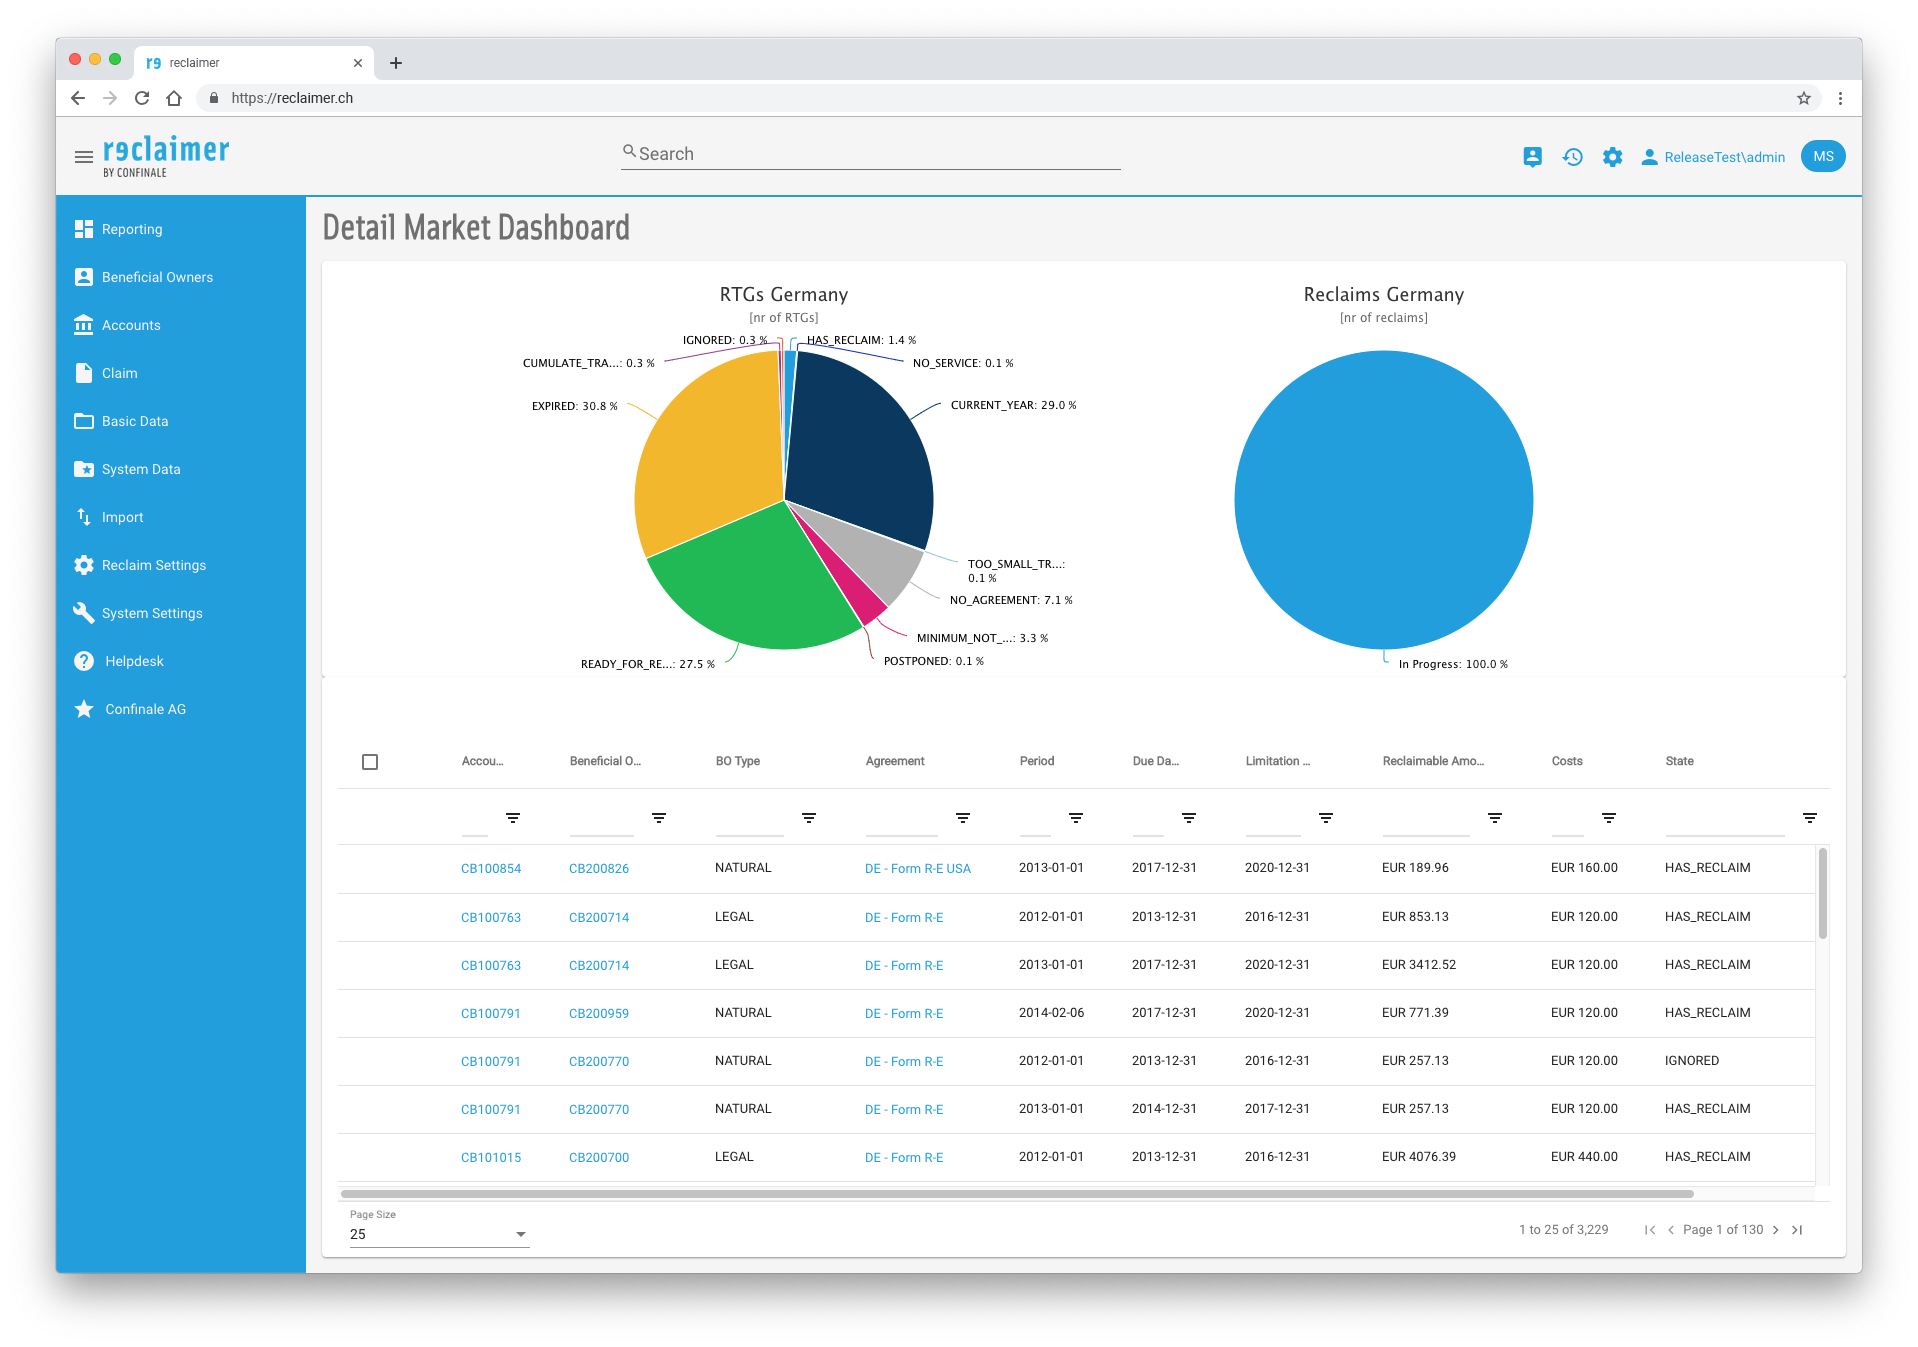
Task: Expand the Page Size dropdown
Action: [520, 1234]
